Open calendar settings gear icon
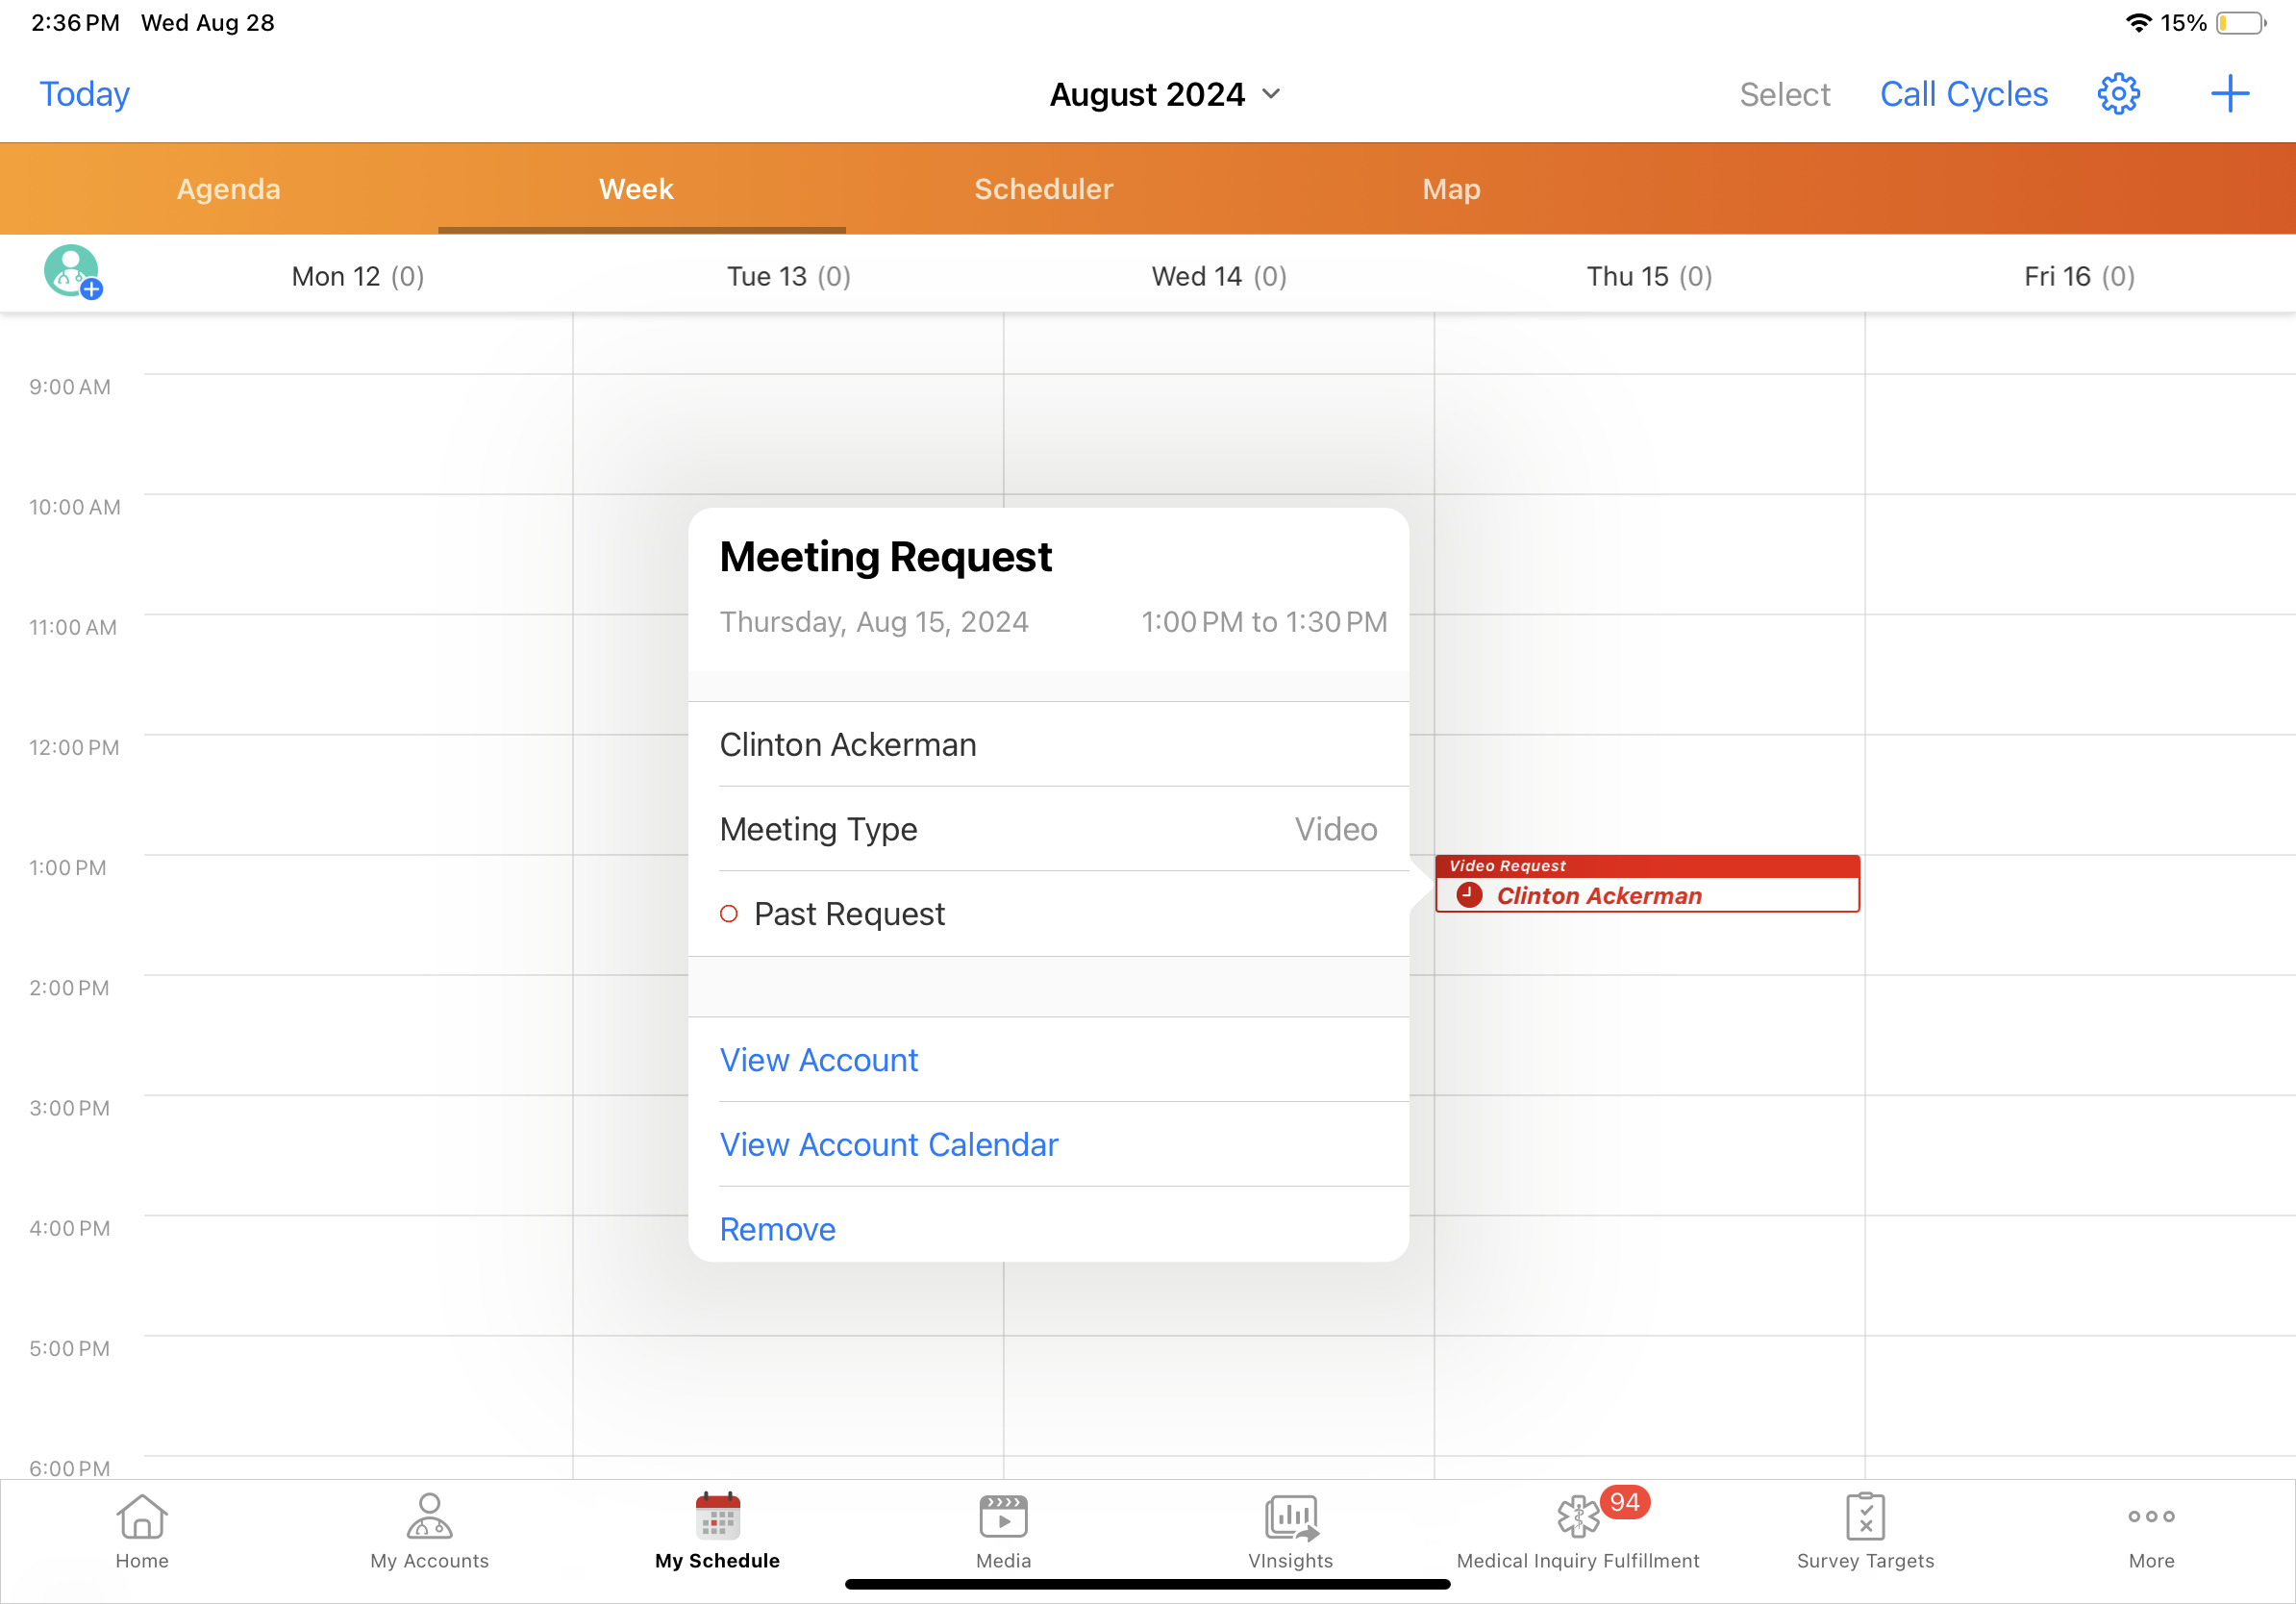Image resolution: width=2296 pixels, height=1604 pixels. [x=2117, y=94]
